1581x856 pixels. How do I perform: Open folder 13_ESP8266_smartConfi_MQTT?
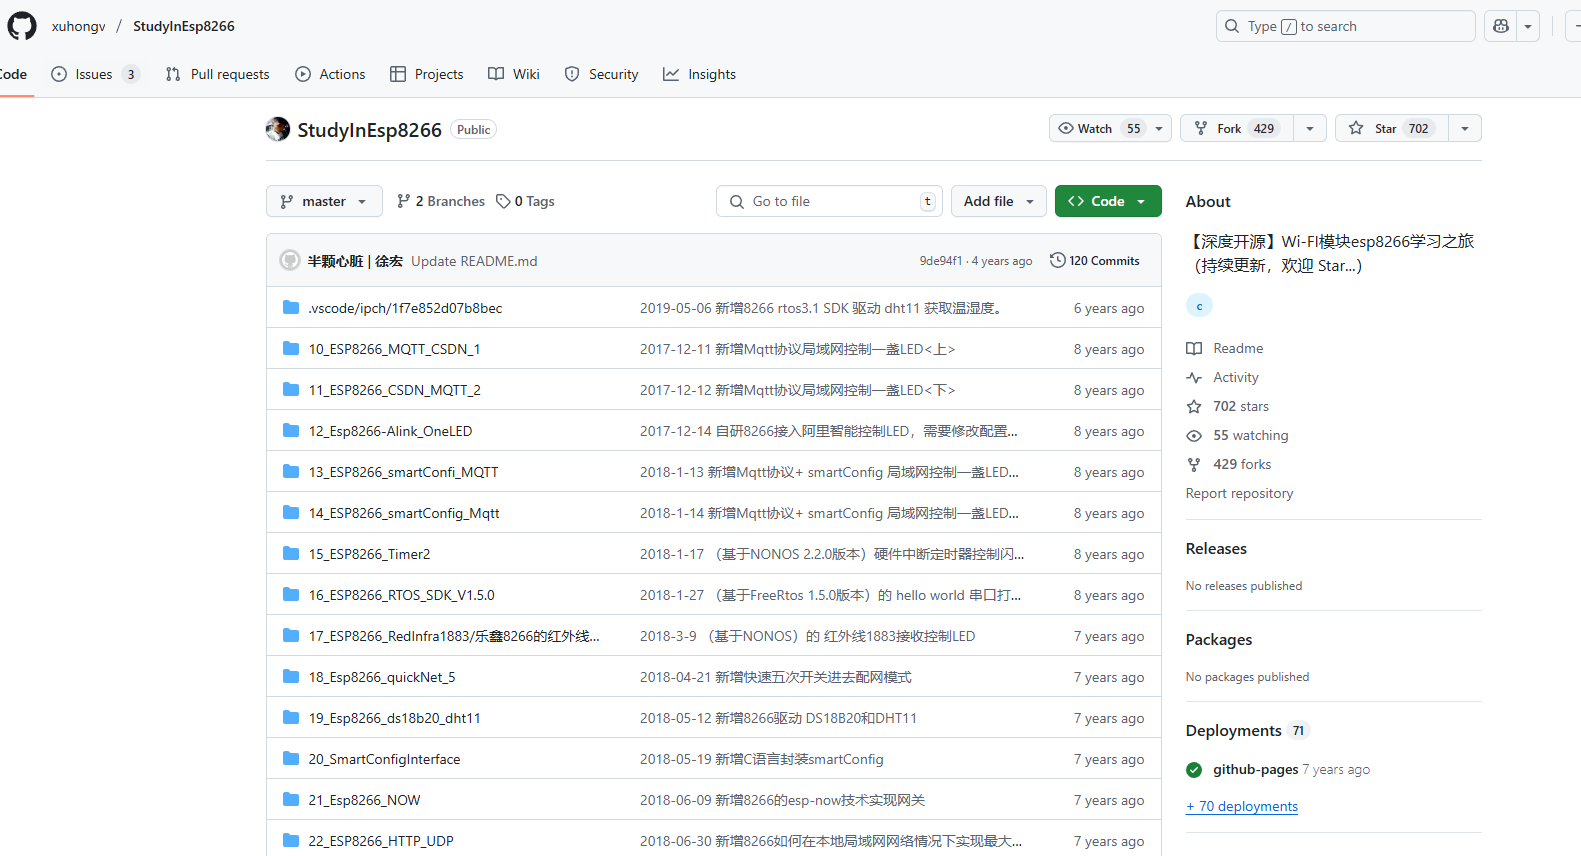tap(403, 472)
